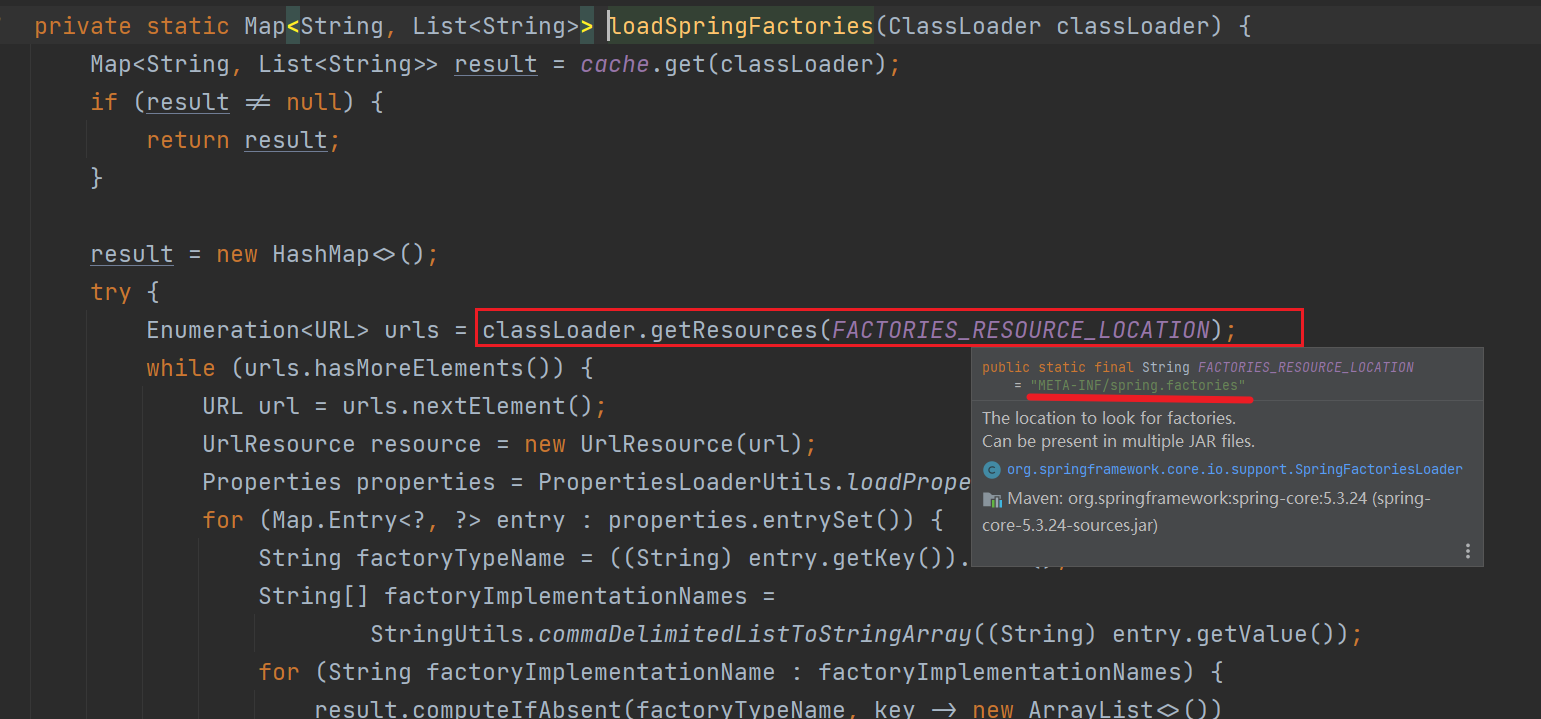Click the blue class icon in the popup
1541x719 pixels.
tap(992, 470)
